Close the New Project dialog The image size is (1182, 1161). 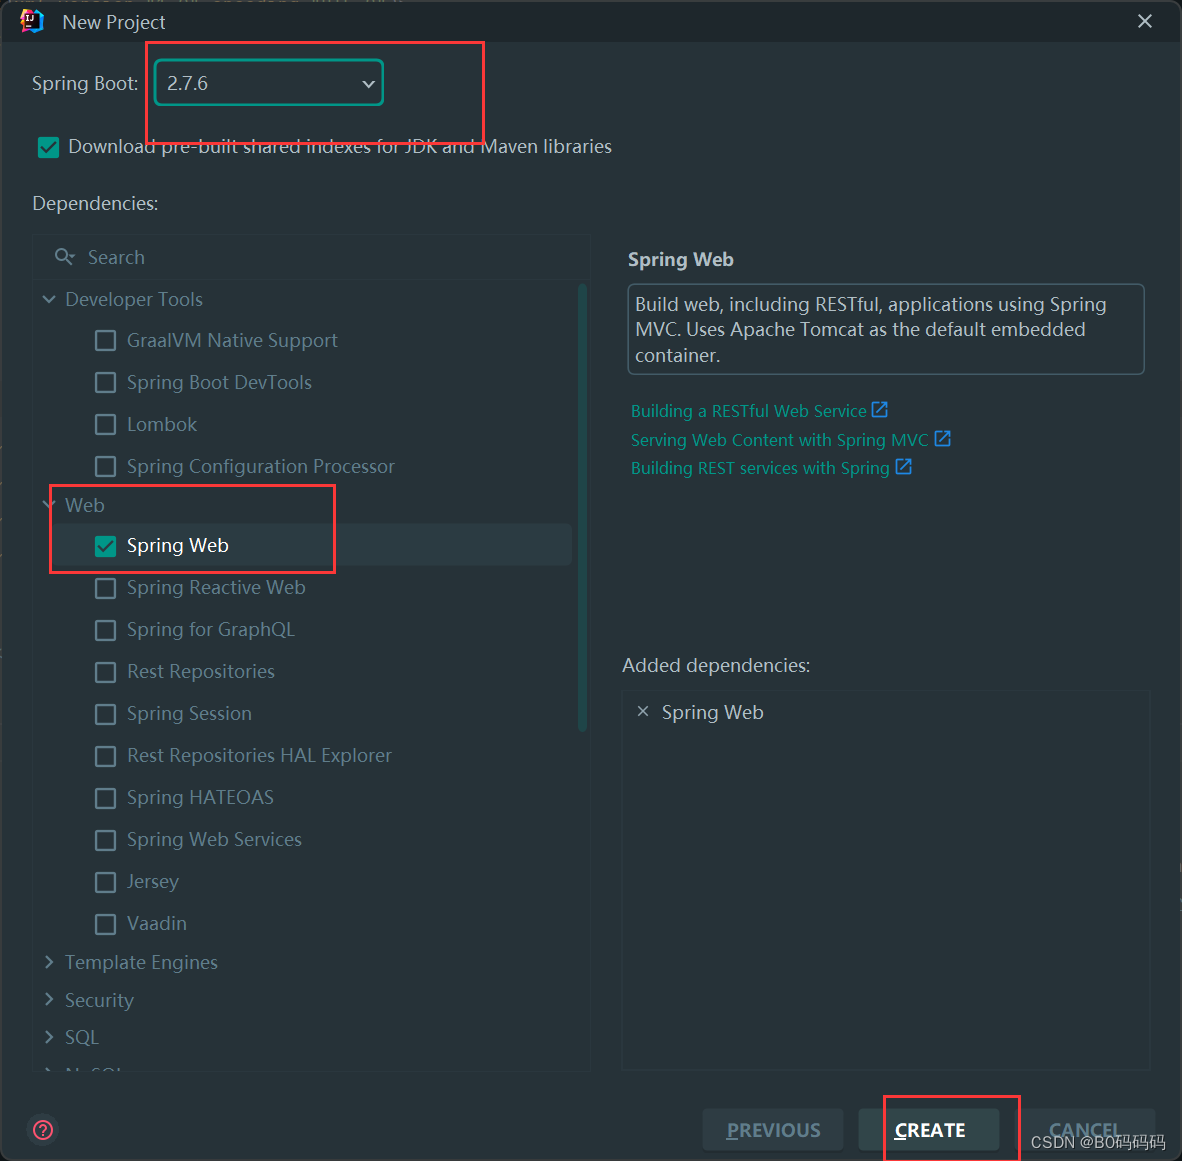tap(1144, 21)
